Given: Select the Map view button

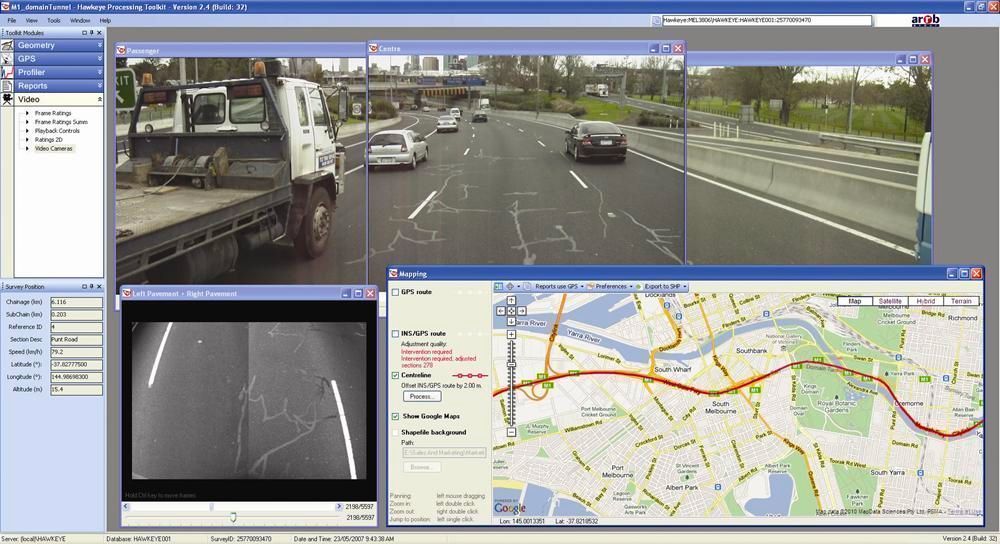Looking at the screenshot, I should coord(855,301).
